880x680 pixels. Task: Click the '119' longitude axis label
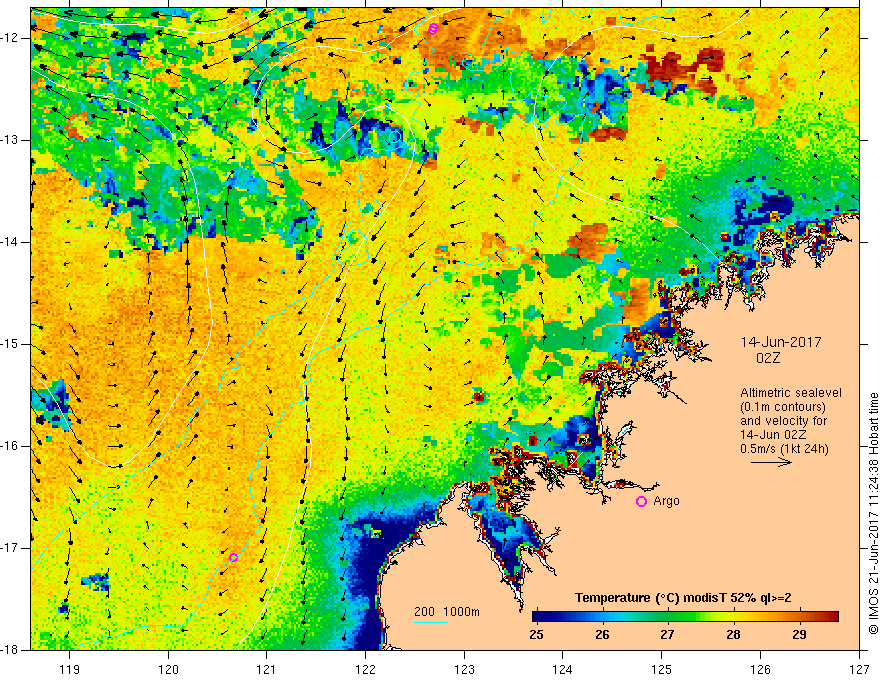tap(70, 669)
